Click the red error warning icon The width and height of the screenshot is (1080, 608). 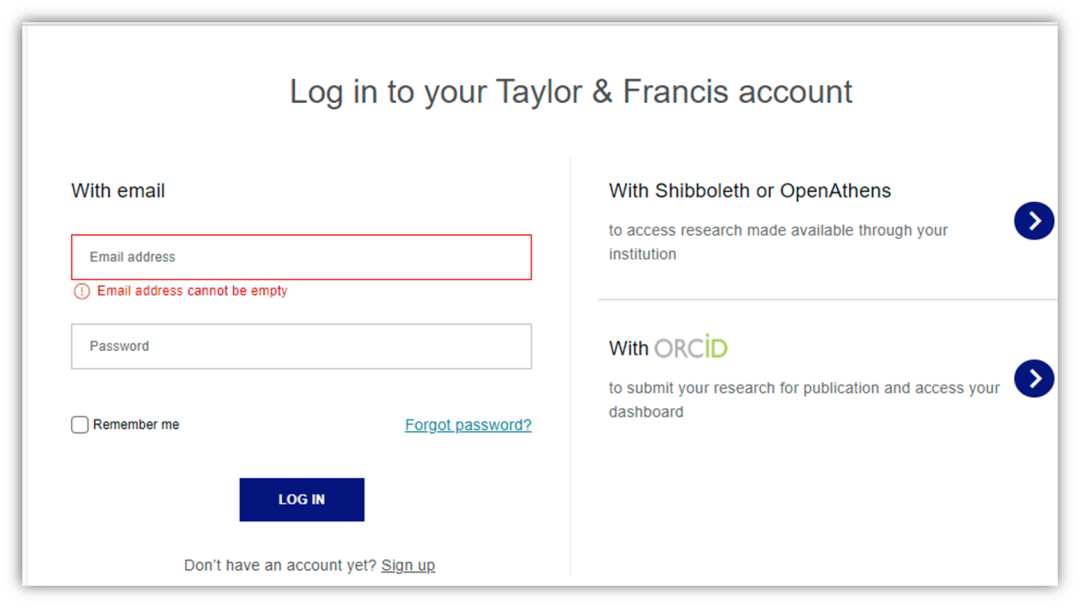[82, 291]
